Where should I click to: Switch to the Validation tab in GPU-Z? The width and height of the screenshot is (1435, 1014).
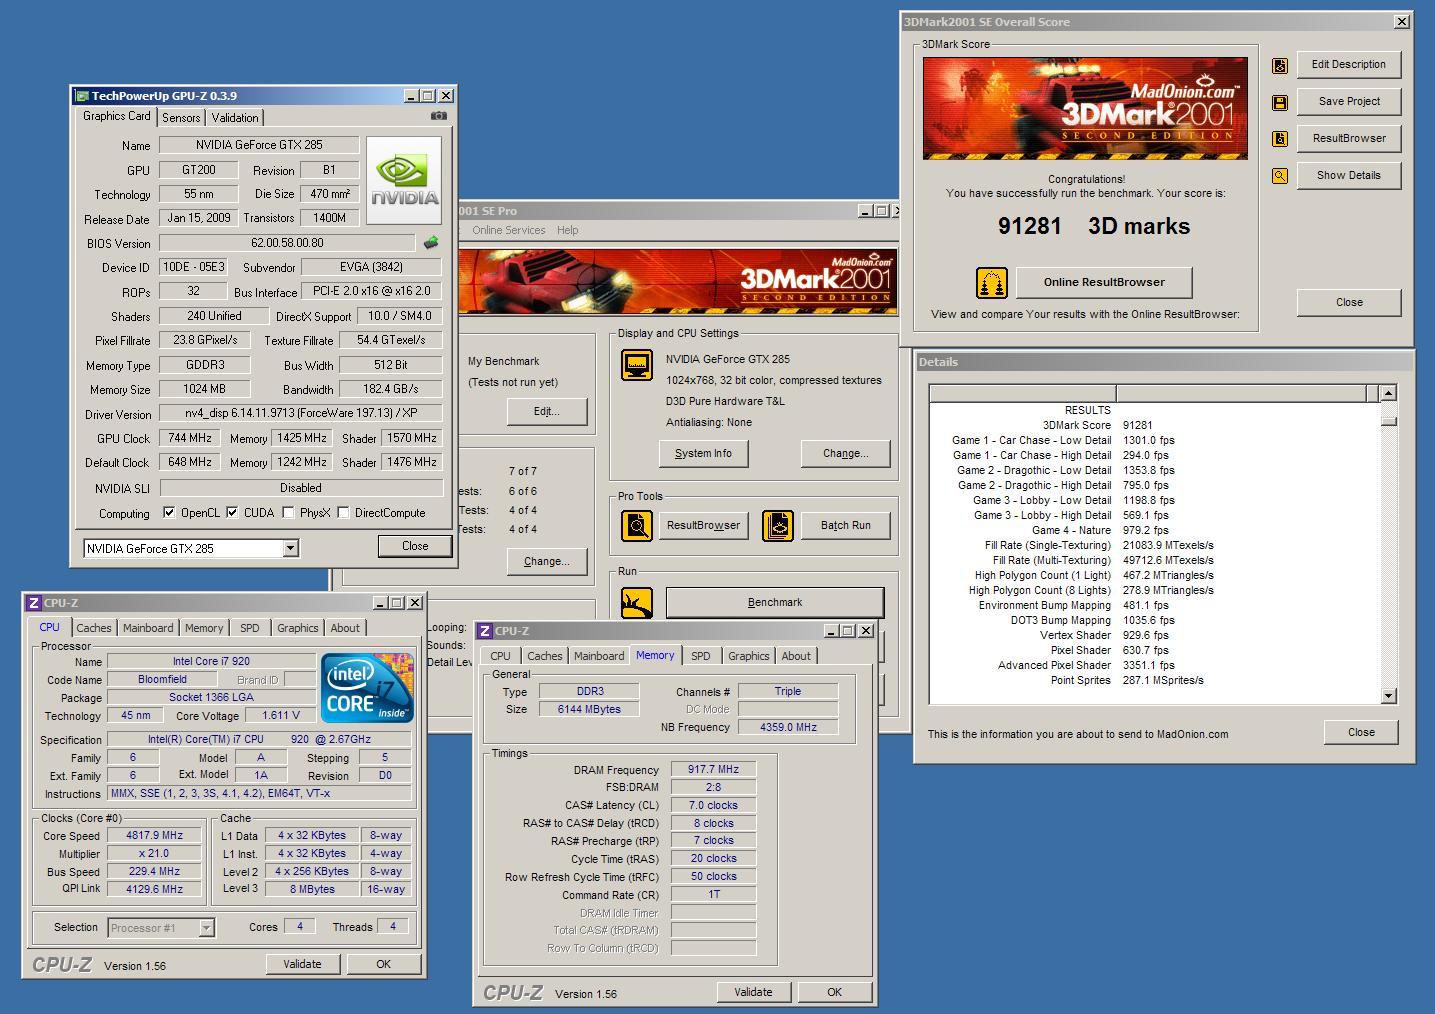(x=235, y=118)
